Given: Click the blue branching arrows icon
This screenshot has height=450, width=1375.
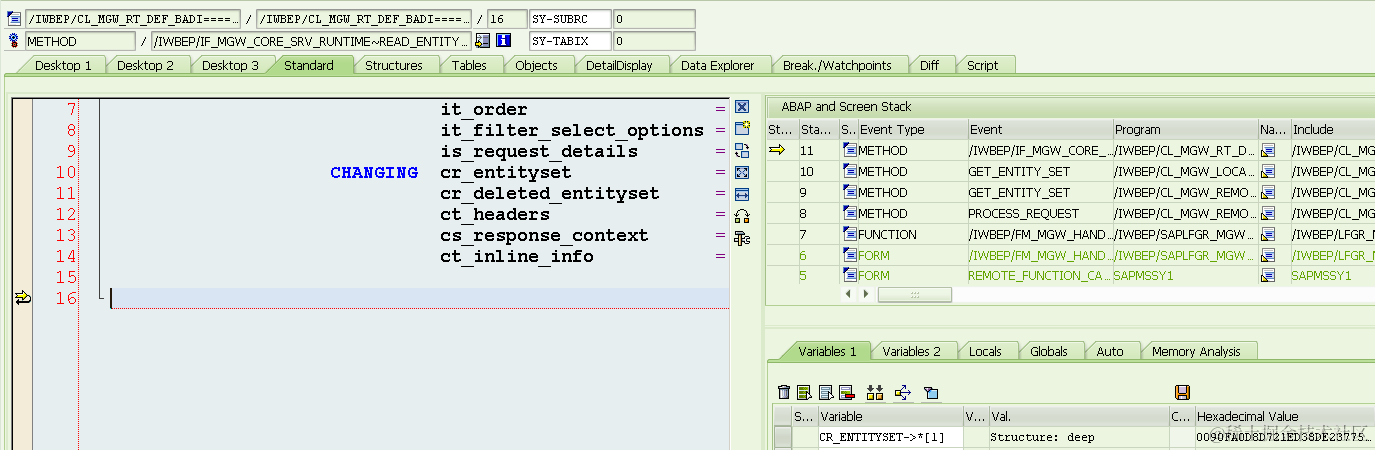Looking at the screenshot, I should (x=903, y=392).
